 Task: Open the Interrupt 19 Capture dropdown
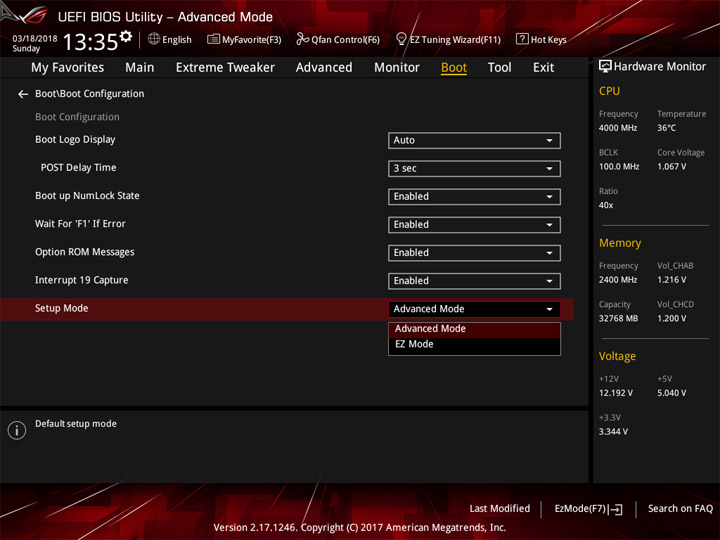pyautogui.click(x=474, y=281)
